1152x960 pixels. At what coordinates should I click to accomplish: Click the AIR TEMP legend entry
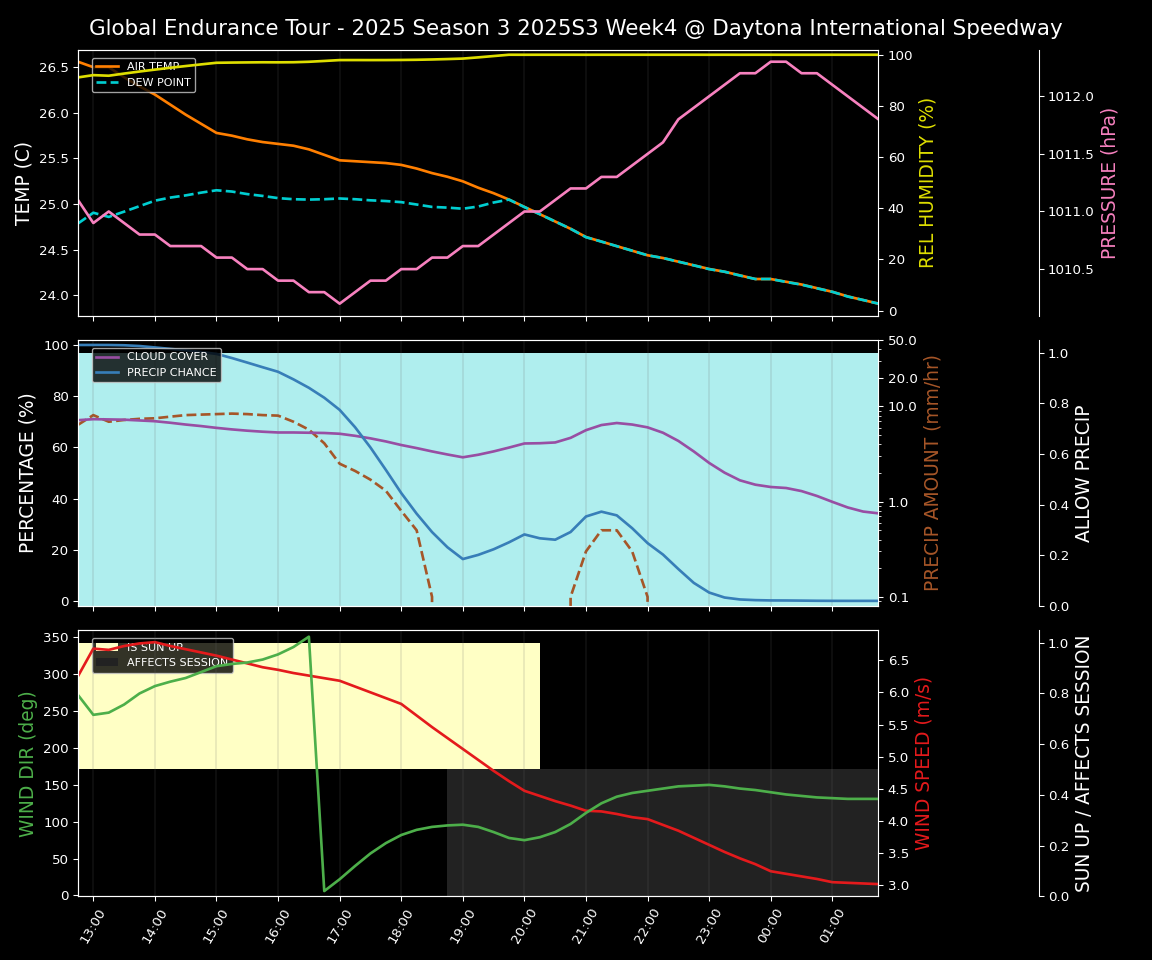153,66
